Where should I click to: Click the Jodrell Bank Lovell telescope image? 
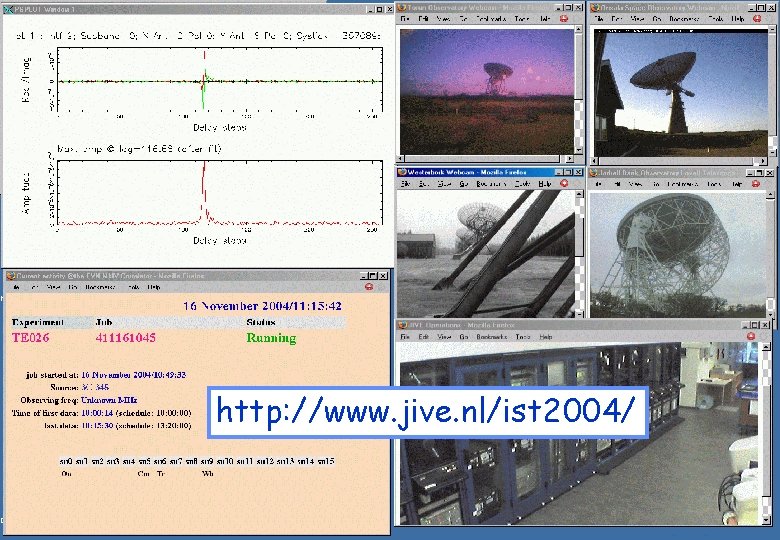tap(678, 255)
